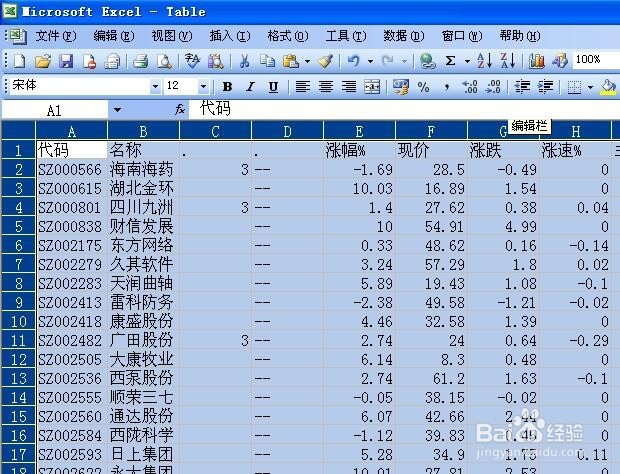Viewport: 620px width, 474px height.
Task: Click the New workbook icon
Action: coord(19,61)
